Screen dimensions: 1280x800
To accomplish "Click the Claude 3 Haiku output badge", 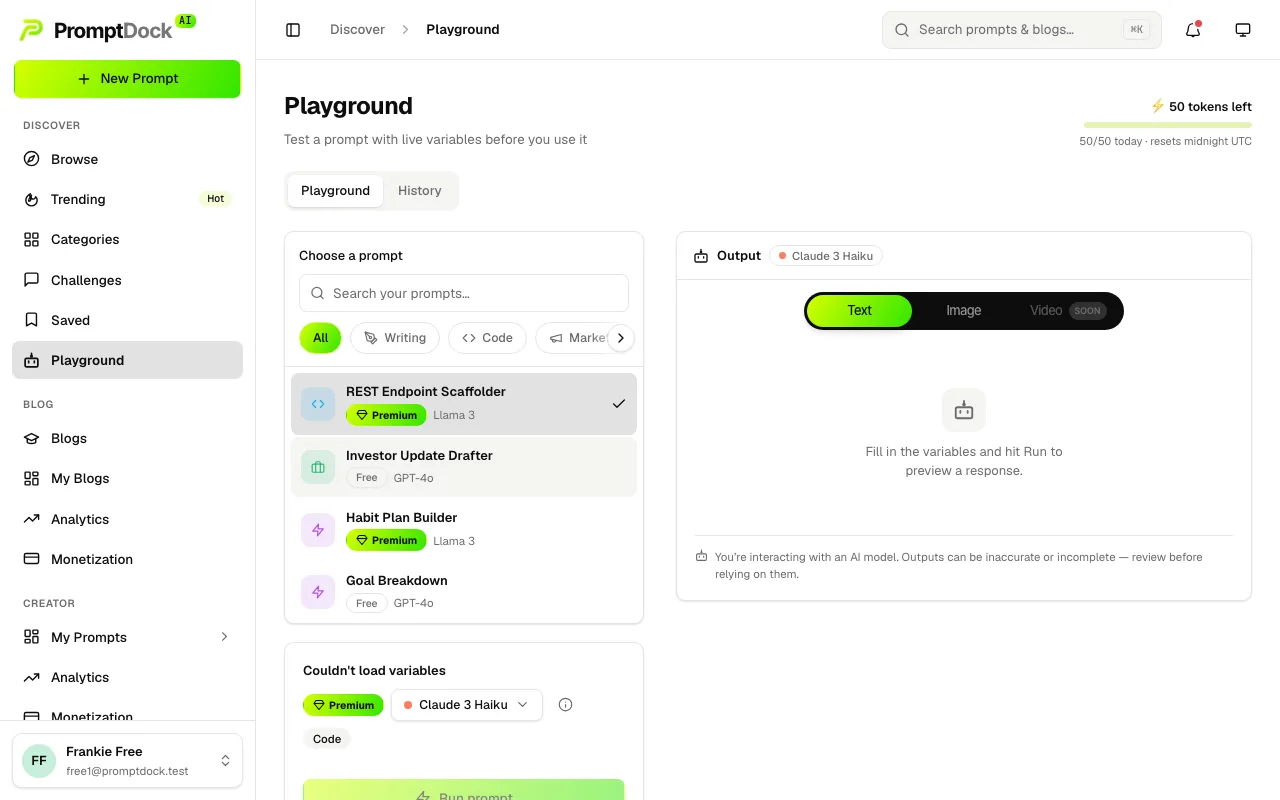I will coord(826,256).
